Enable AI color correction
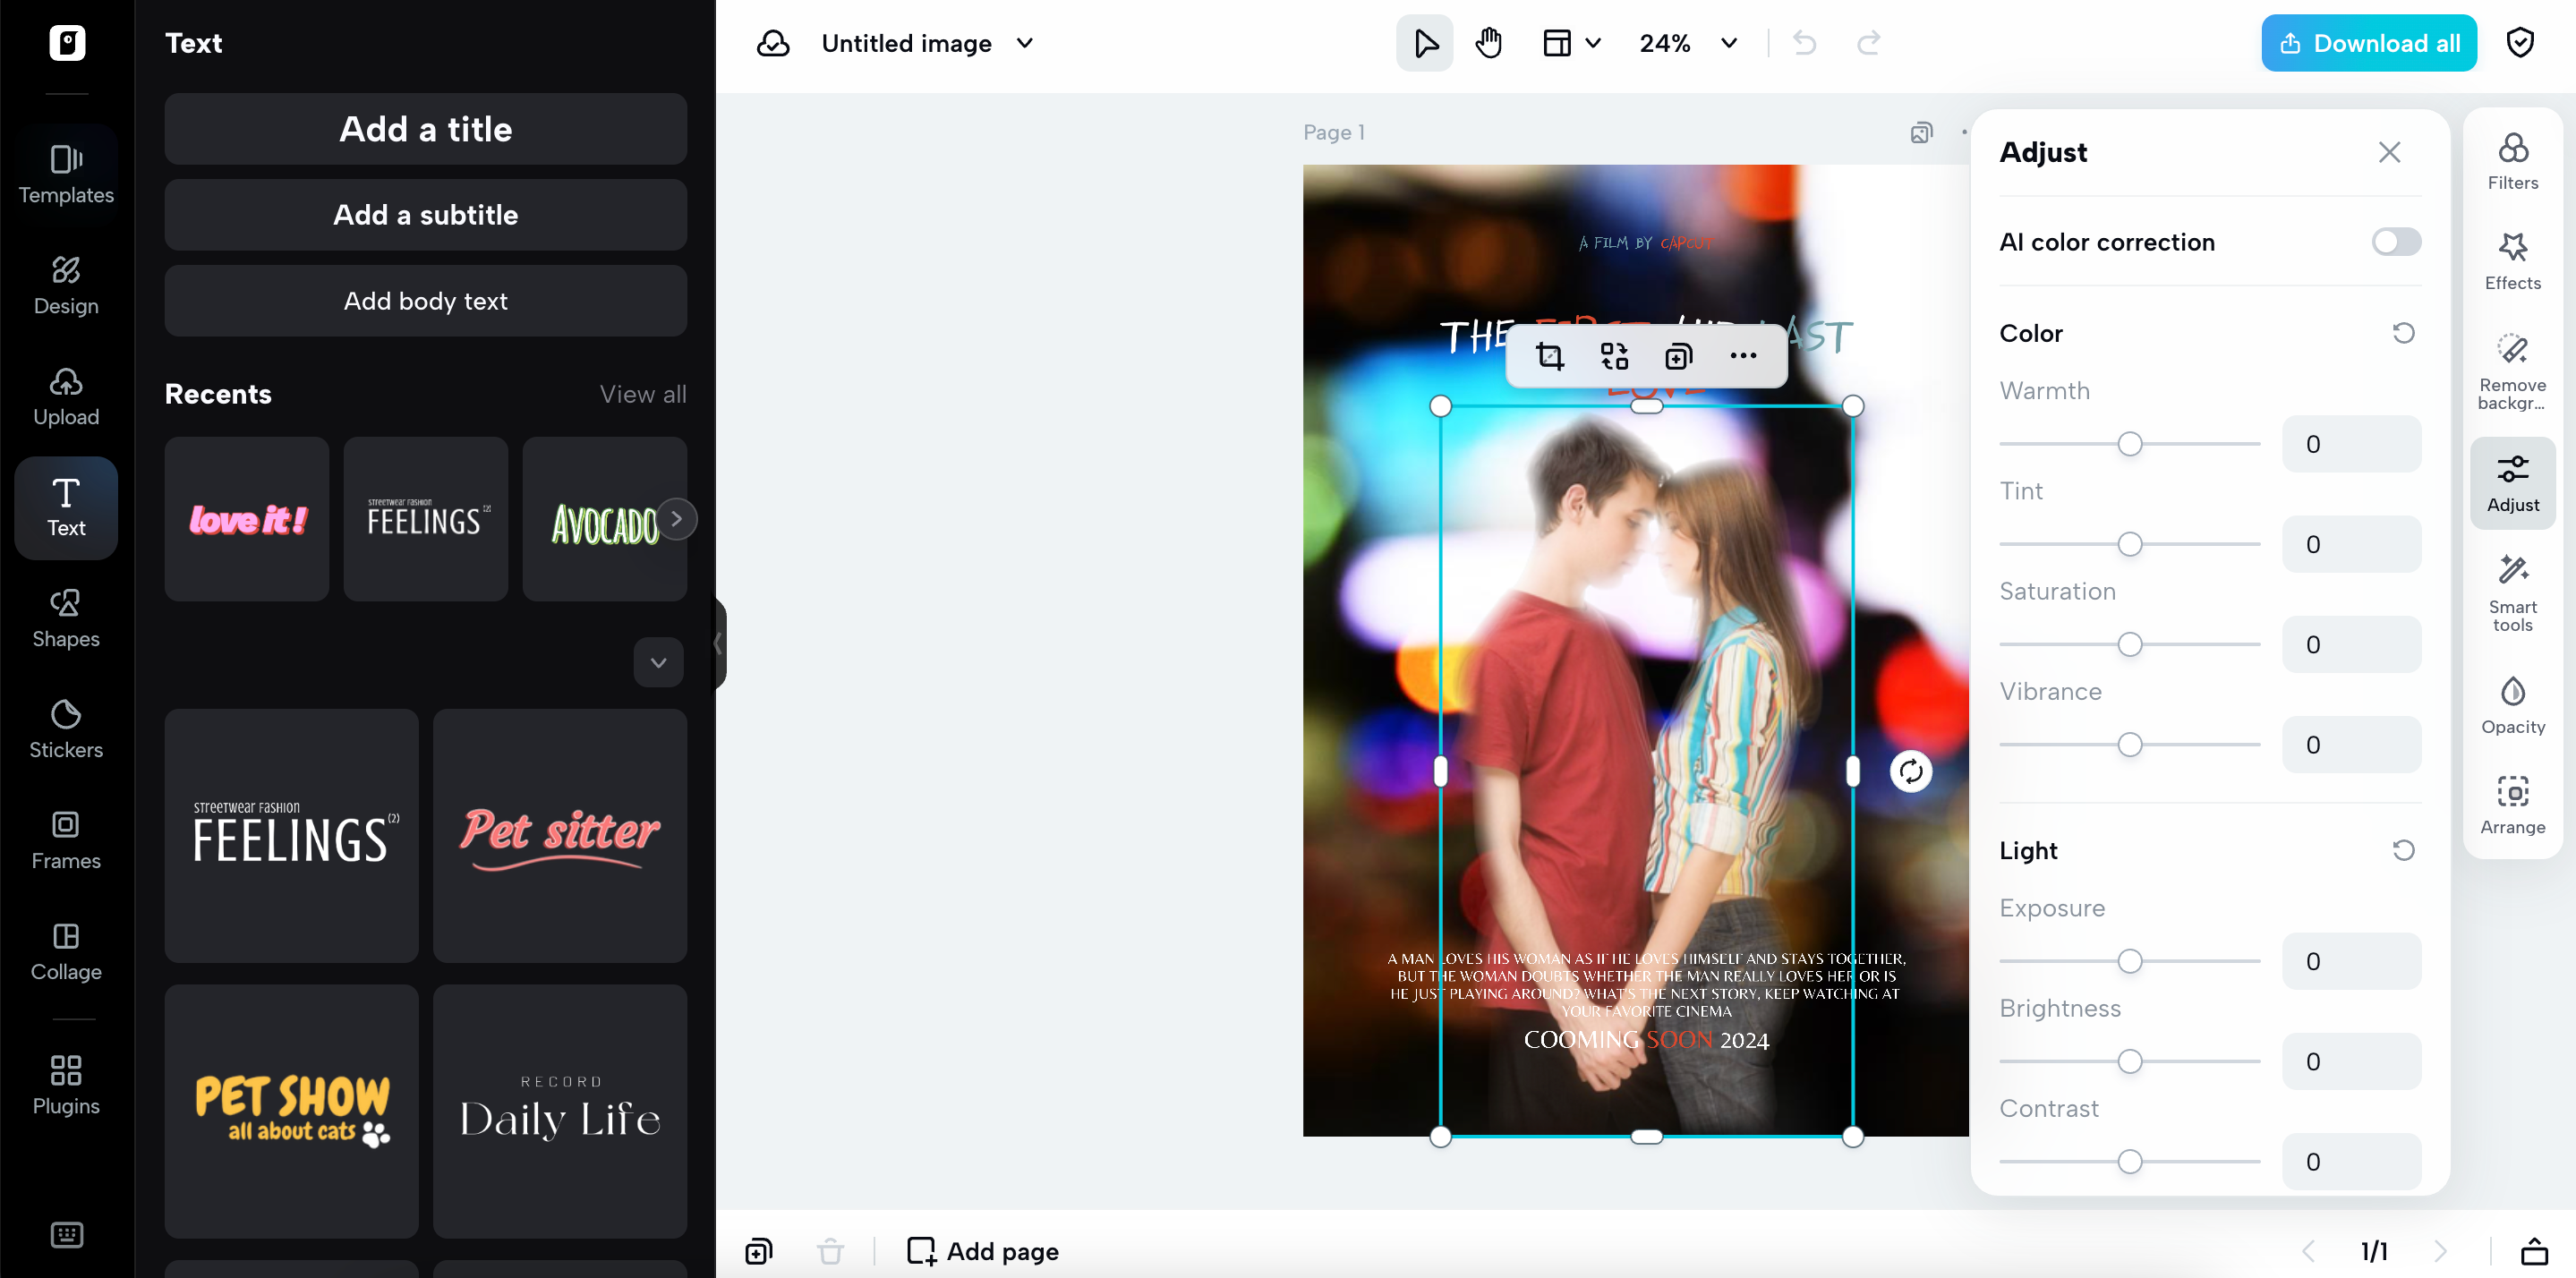 pyautogui.click(x=2395, y=241)
